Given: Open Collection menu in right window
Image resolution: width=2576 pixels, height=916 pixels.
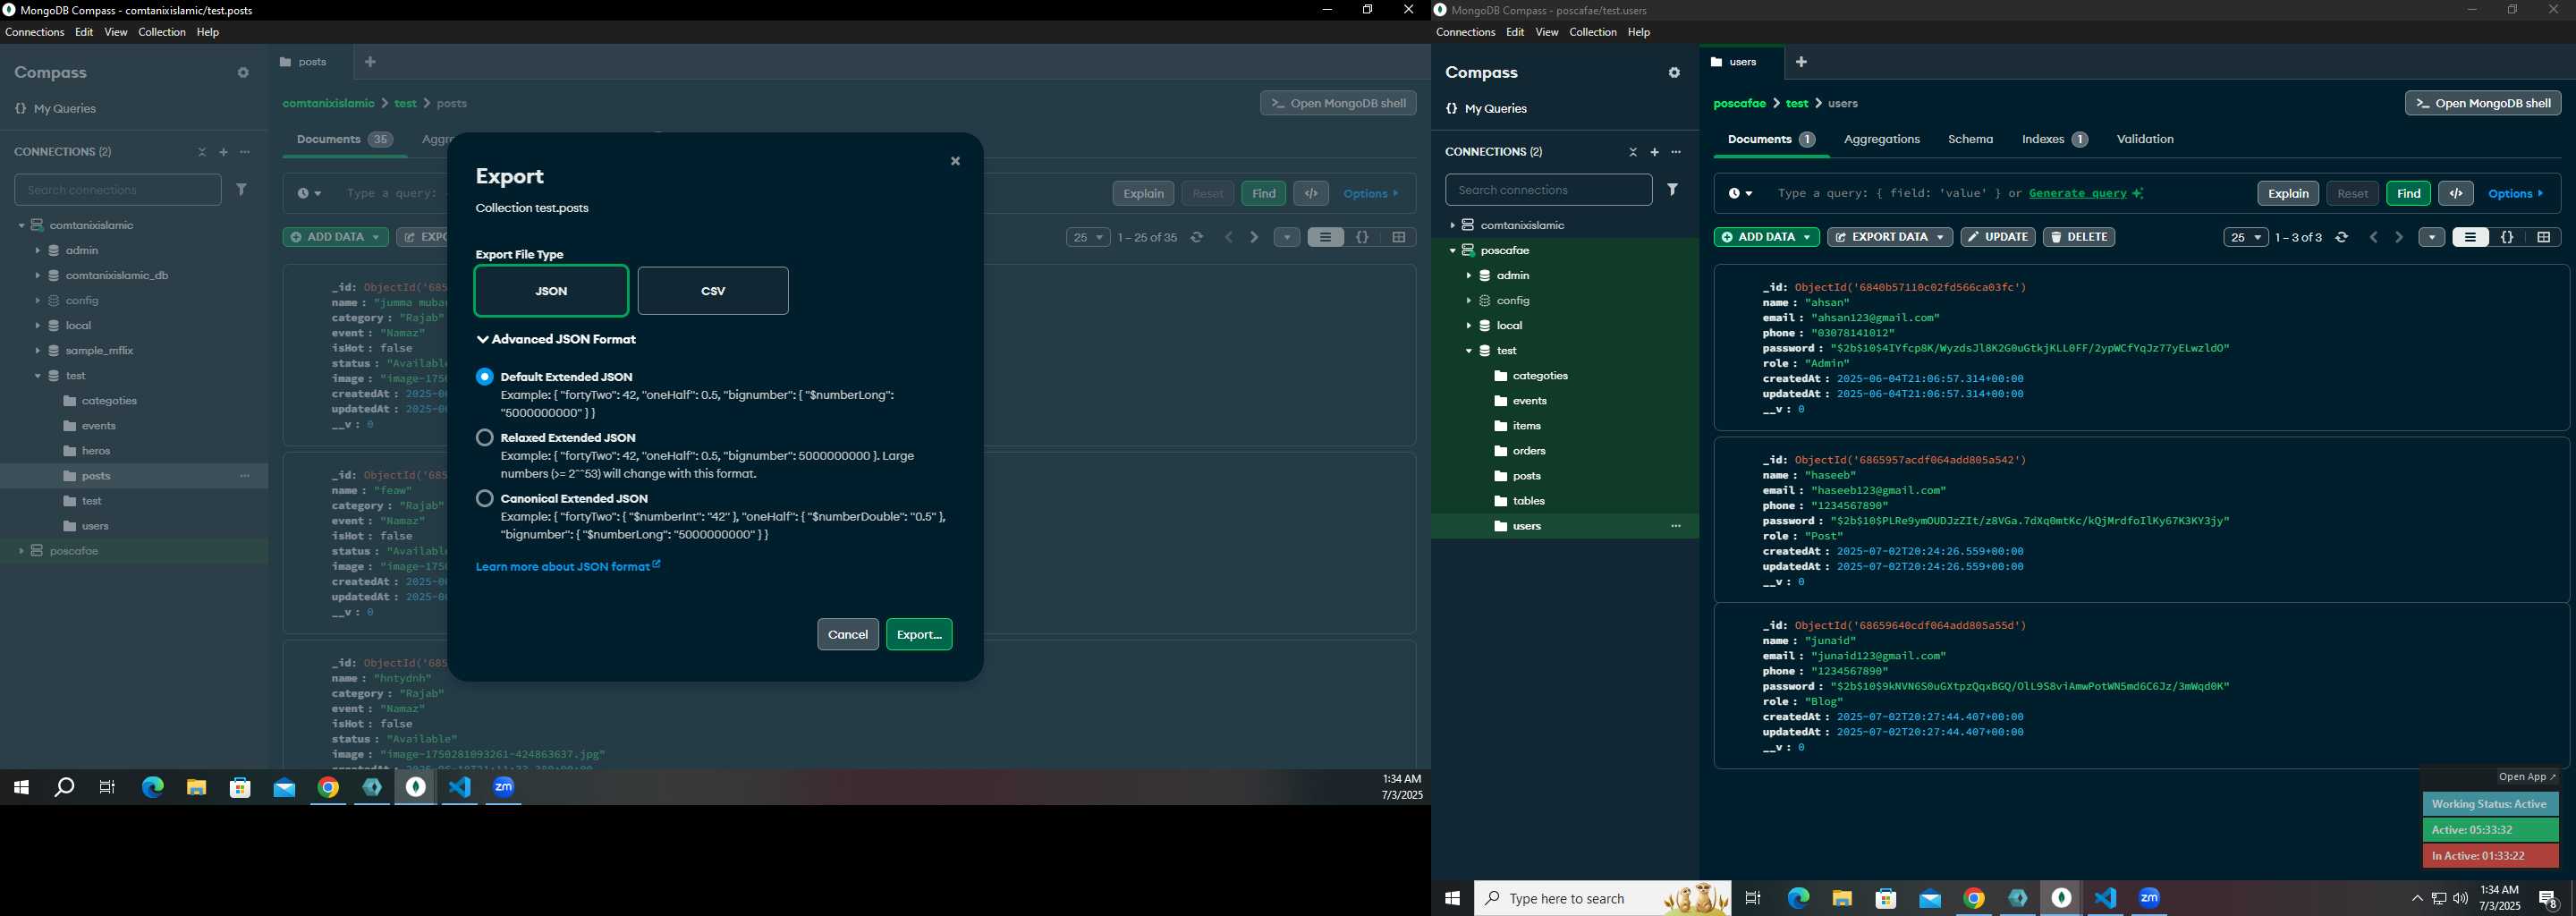Looking at the screenshot, I should click(1592, 33).
